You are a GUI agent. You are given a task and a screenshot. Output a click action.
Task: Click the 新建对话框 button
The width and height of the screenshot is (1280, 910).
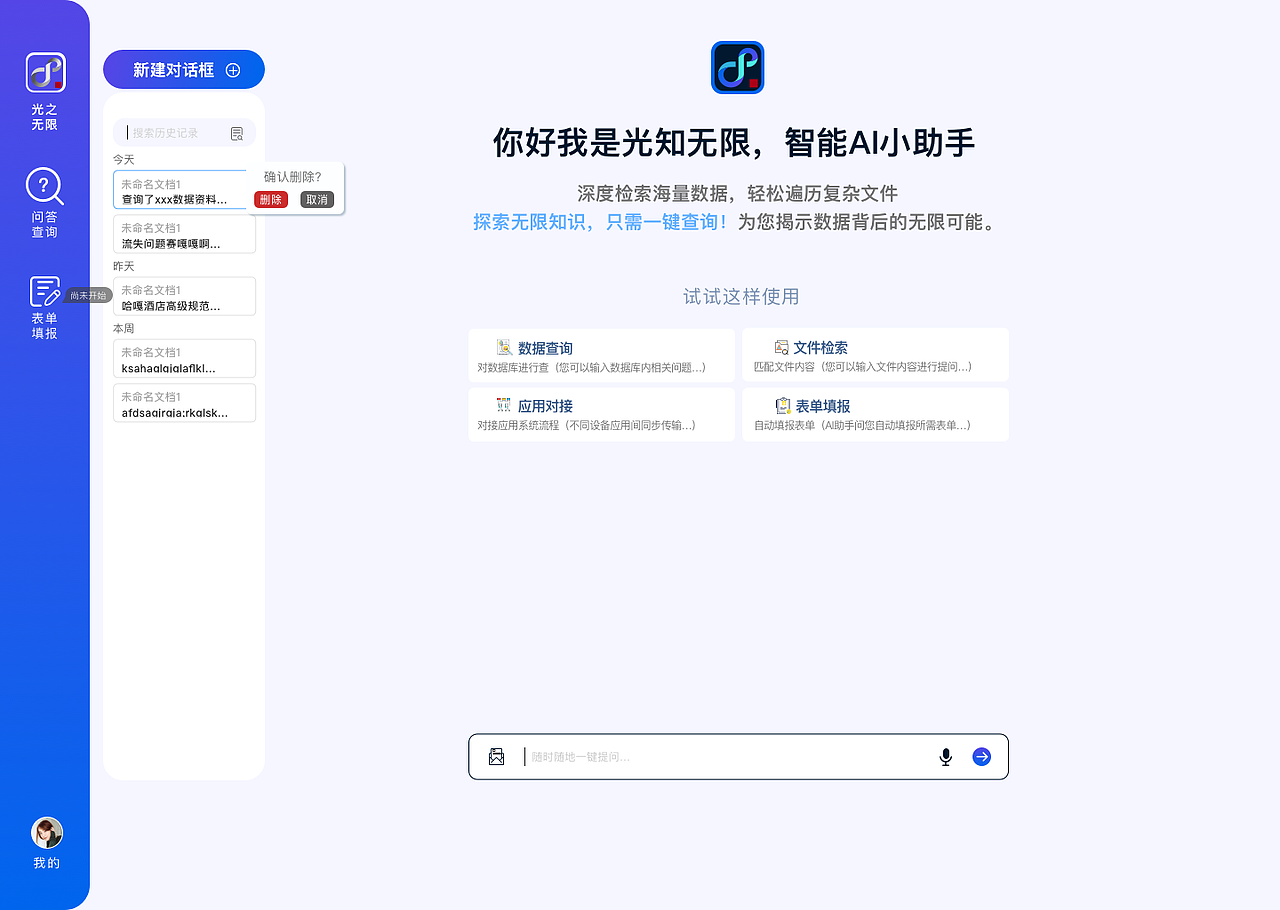(x=183, y=69)
